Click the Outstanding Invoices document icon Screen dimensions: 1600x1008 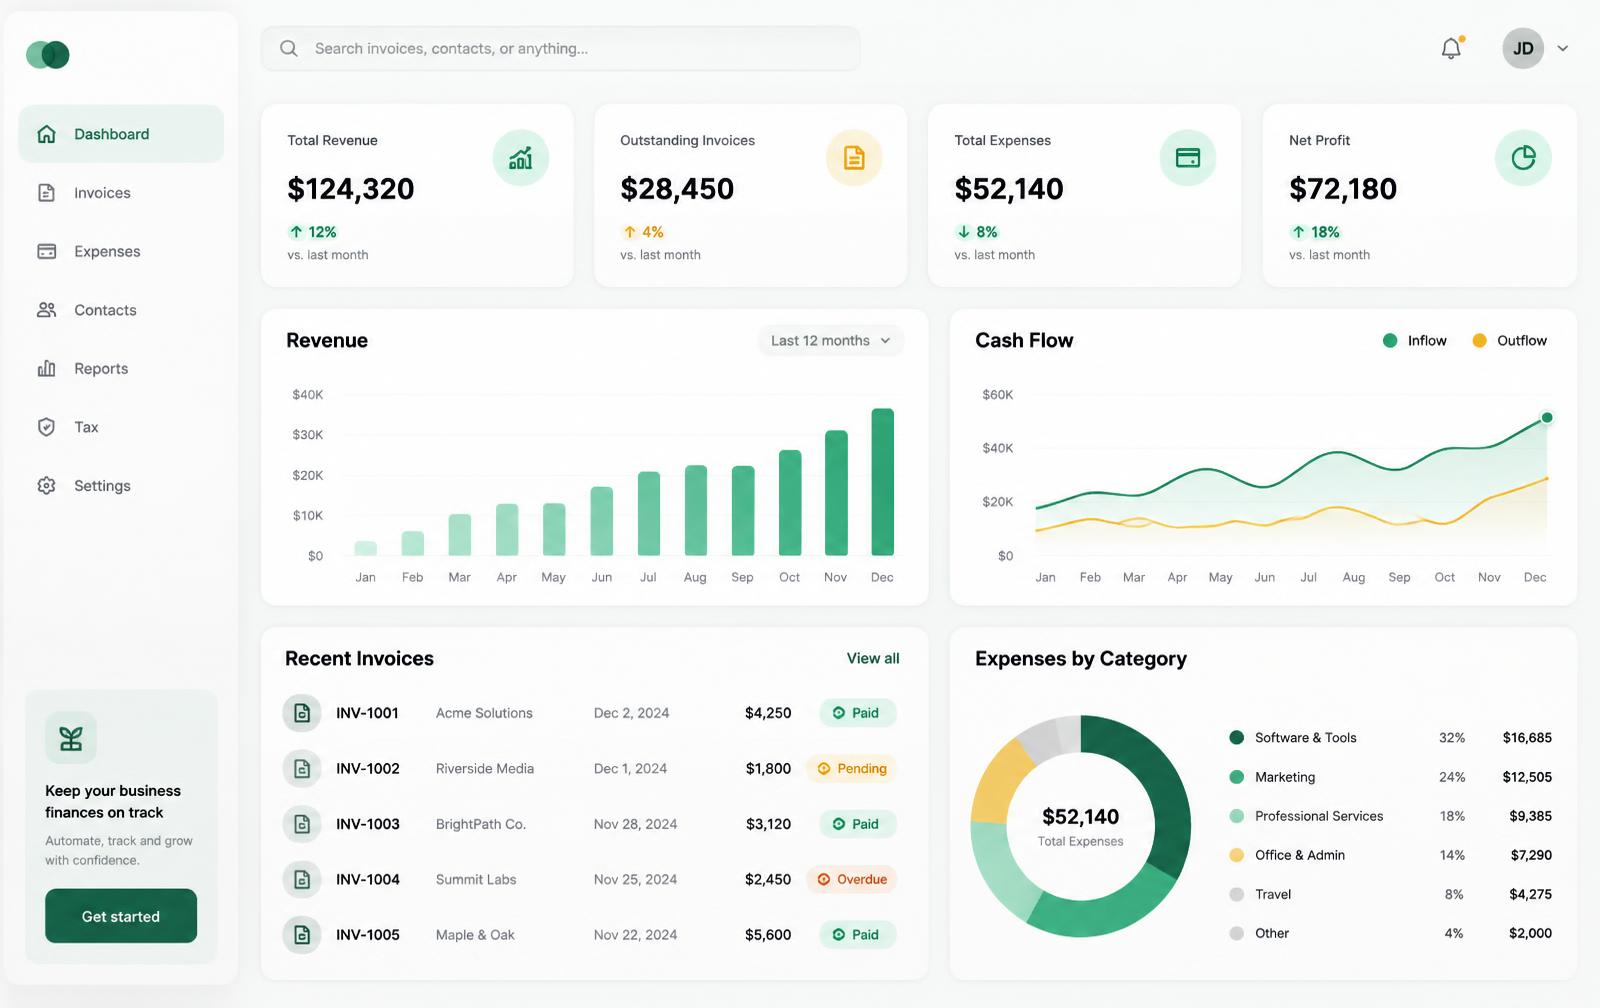854,158
